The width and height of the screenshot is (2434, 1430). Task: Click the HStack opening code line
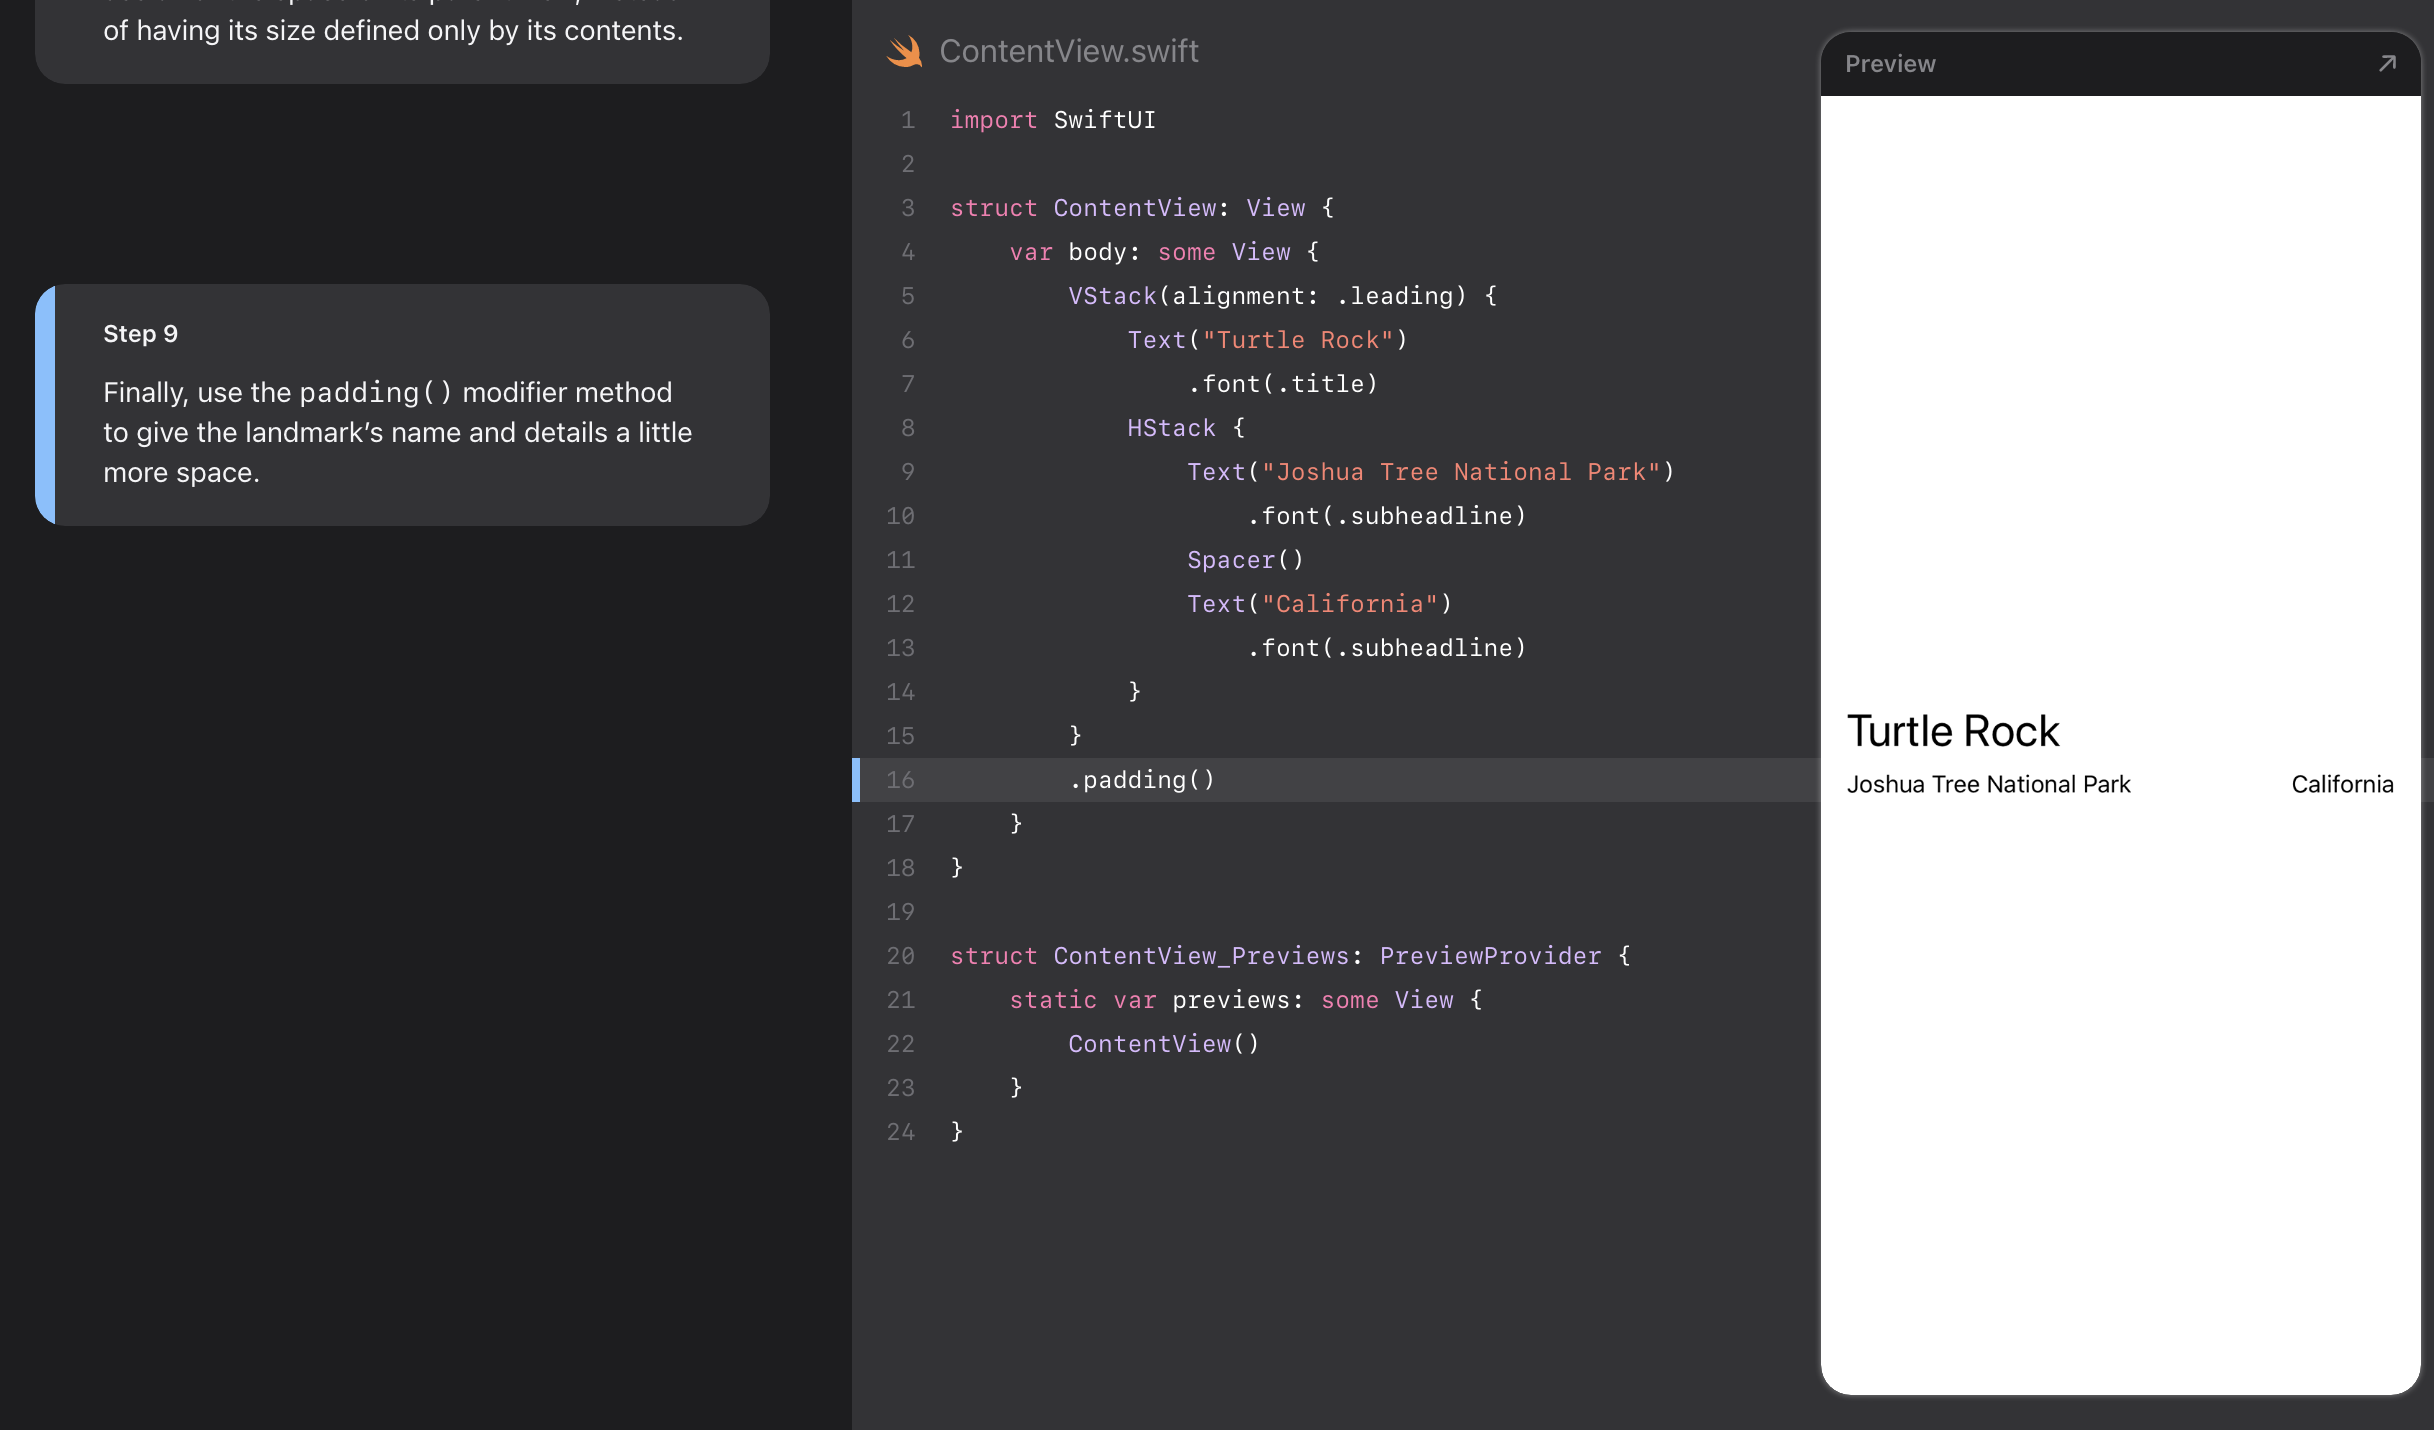tap(1185, 428)
